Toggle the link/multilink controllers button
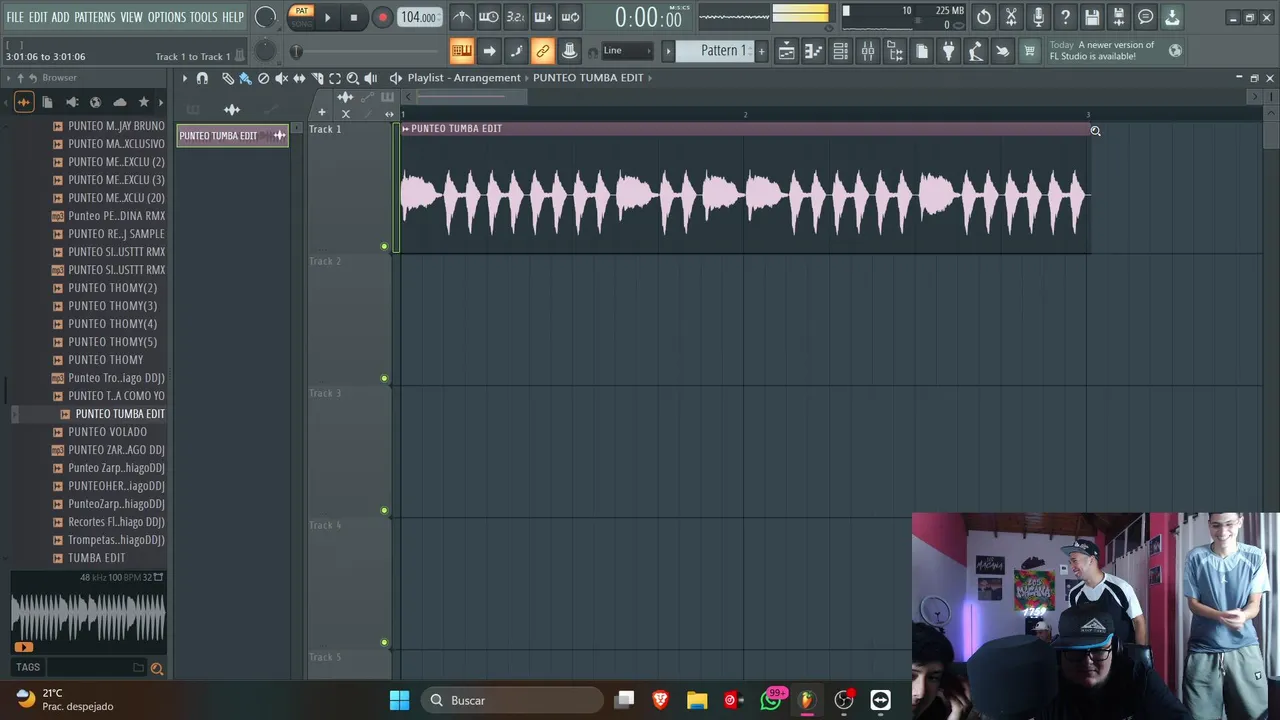This screenshot has width=1280, height=720. (x=542, y=51)
